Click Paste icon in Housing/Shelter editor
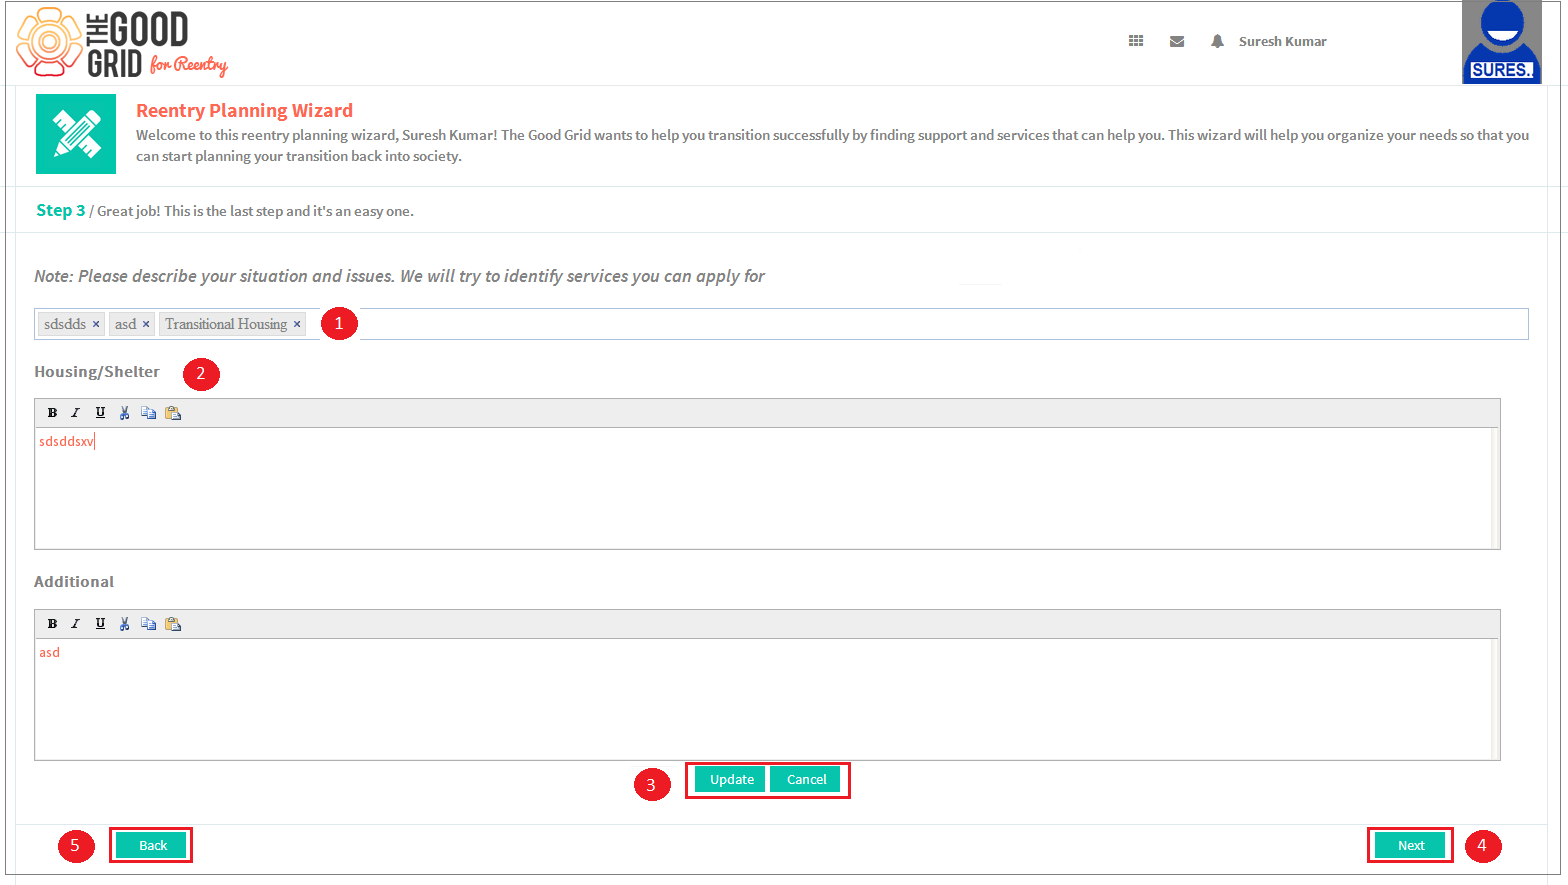 173,413
